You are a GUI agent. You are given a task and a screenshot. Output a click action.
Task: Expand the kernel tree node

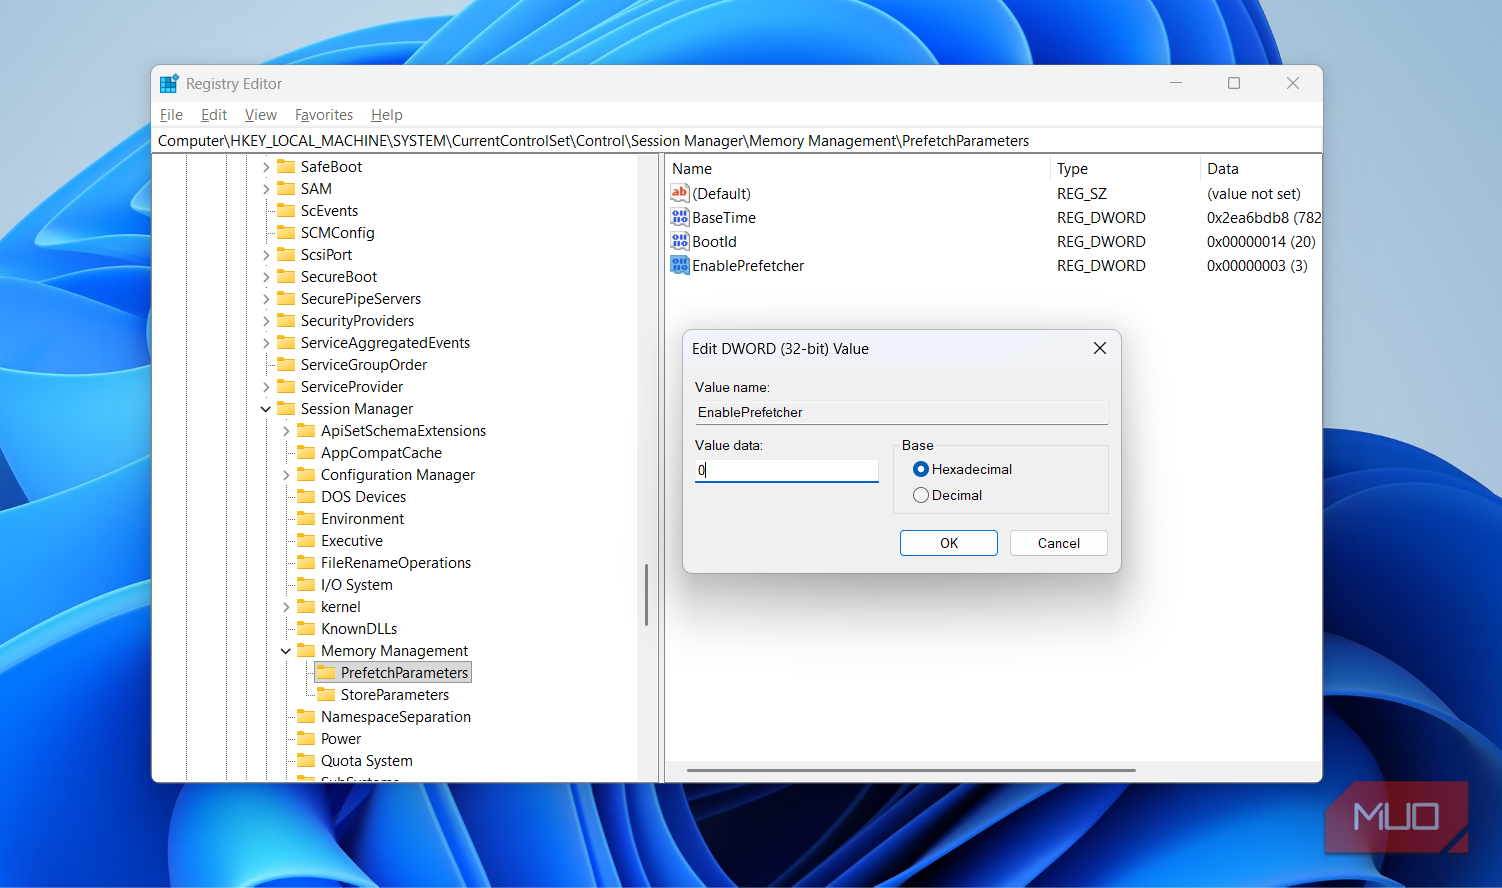click(x=286, y=607)
